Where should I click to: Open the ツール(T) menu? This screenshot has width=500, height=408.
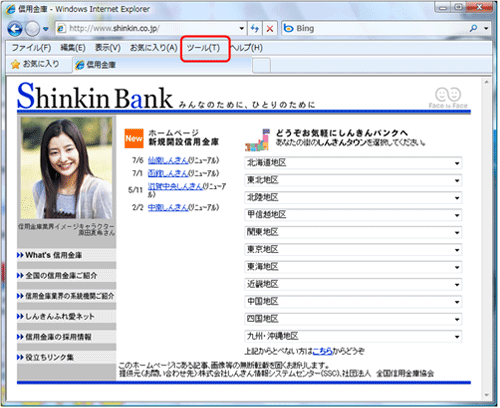pyautogui.click(x=203, y=48)
